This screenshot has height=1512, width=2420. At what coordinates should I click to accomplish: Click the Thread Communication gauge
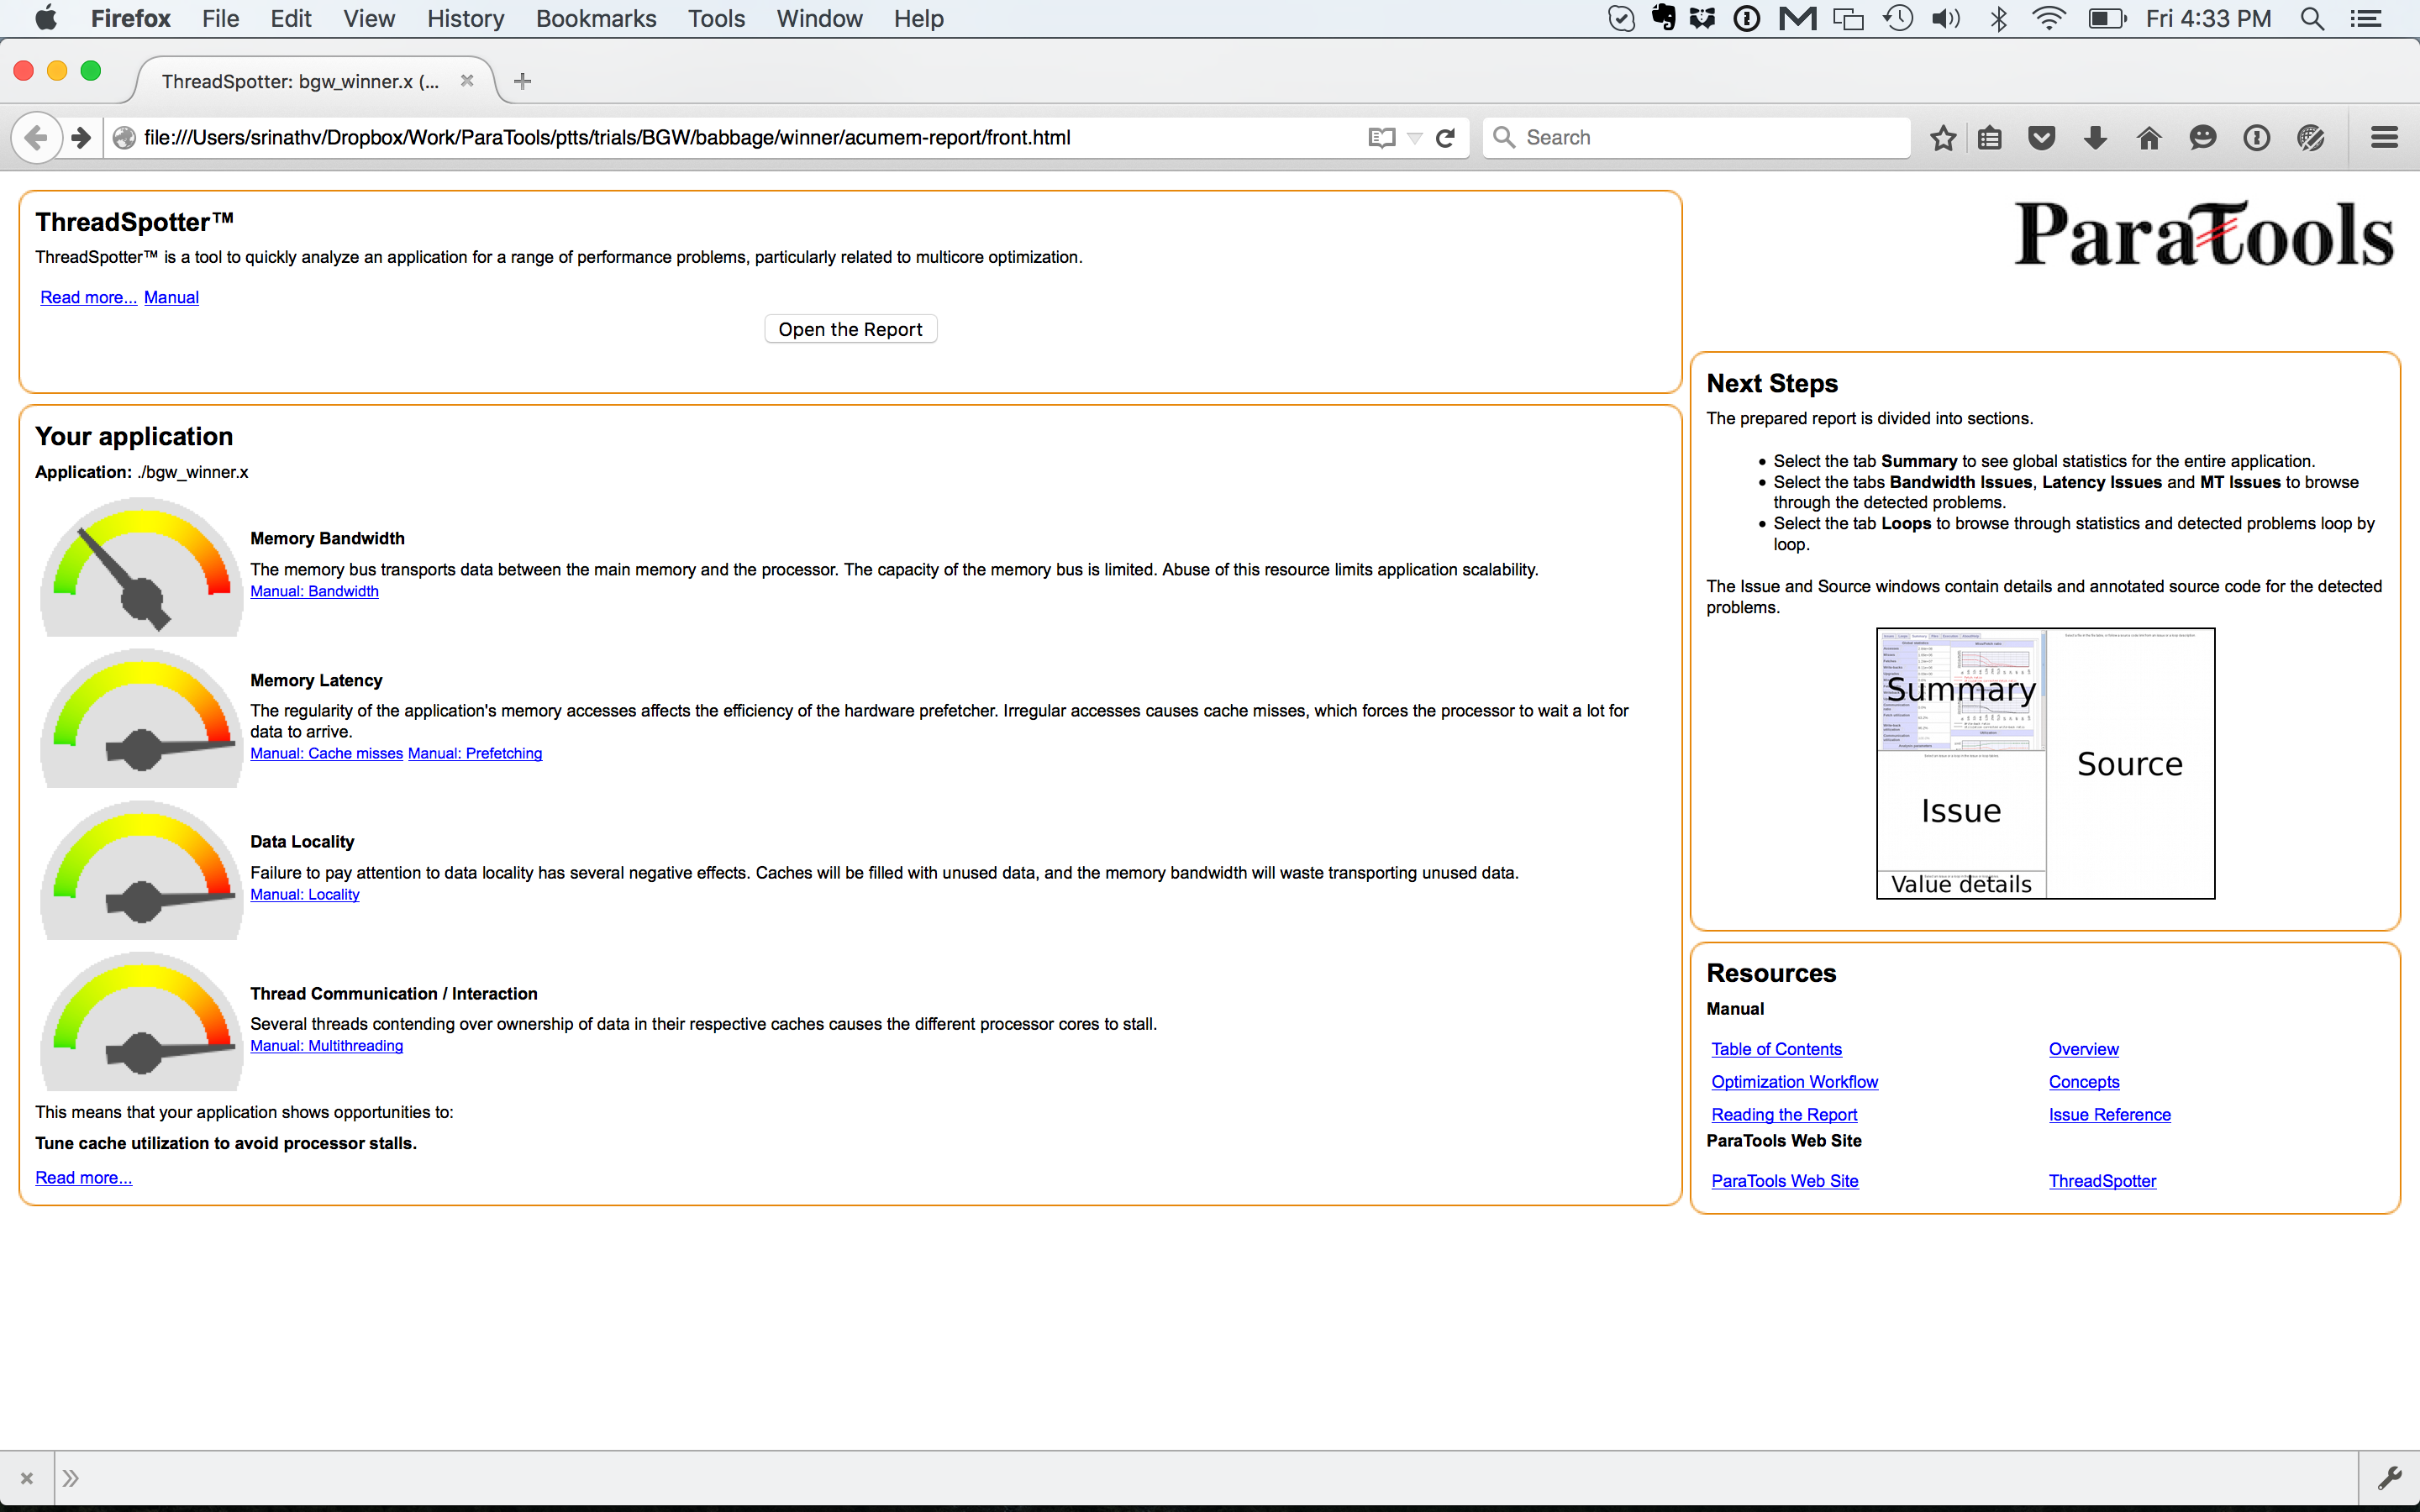click(x=141, y=1021)
